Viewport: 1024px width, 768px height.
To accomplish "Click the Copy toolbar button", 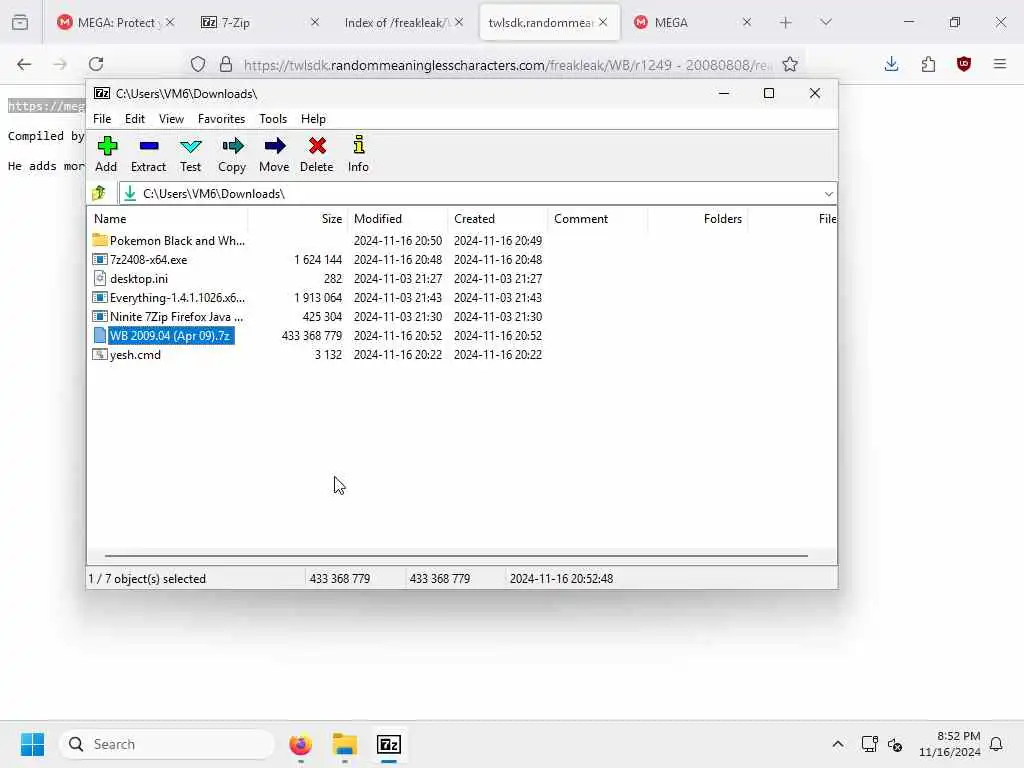I will (232, 154).
